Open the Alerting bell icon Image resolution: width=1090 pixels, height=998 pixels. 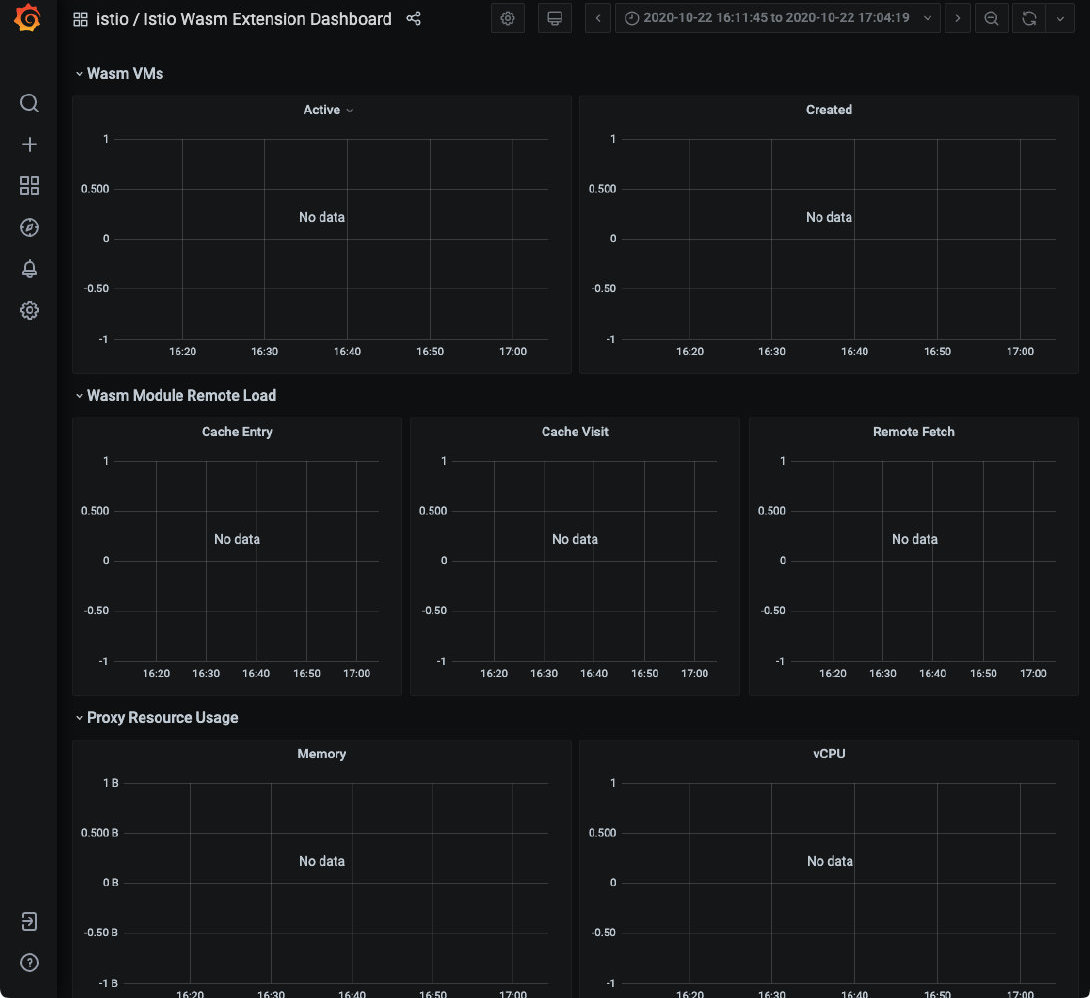coord(29,269)
